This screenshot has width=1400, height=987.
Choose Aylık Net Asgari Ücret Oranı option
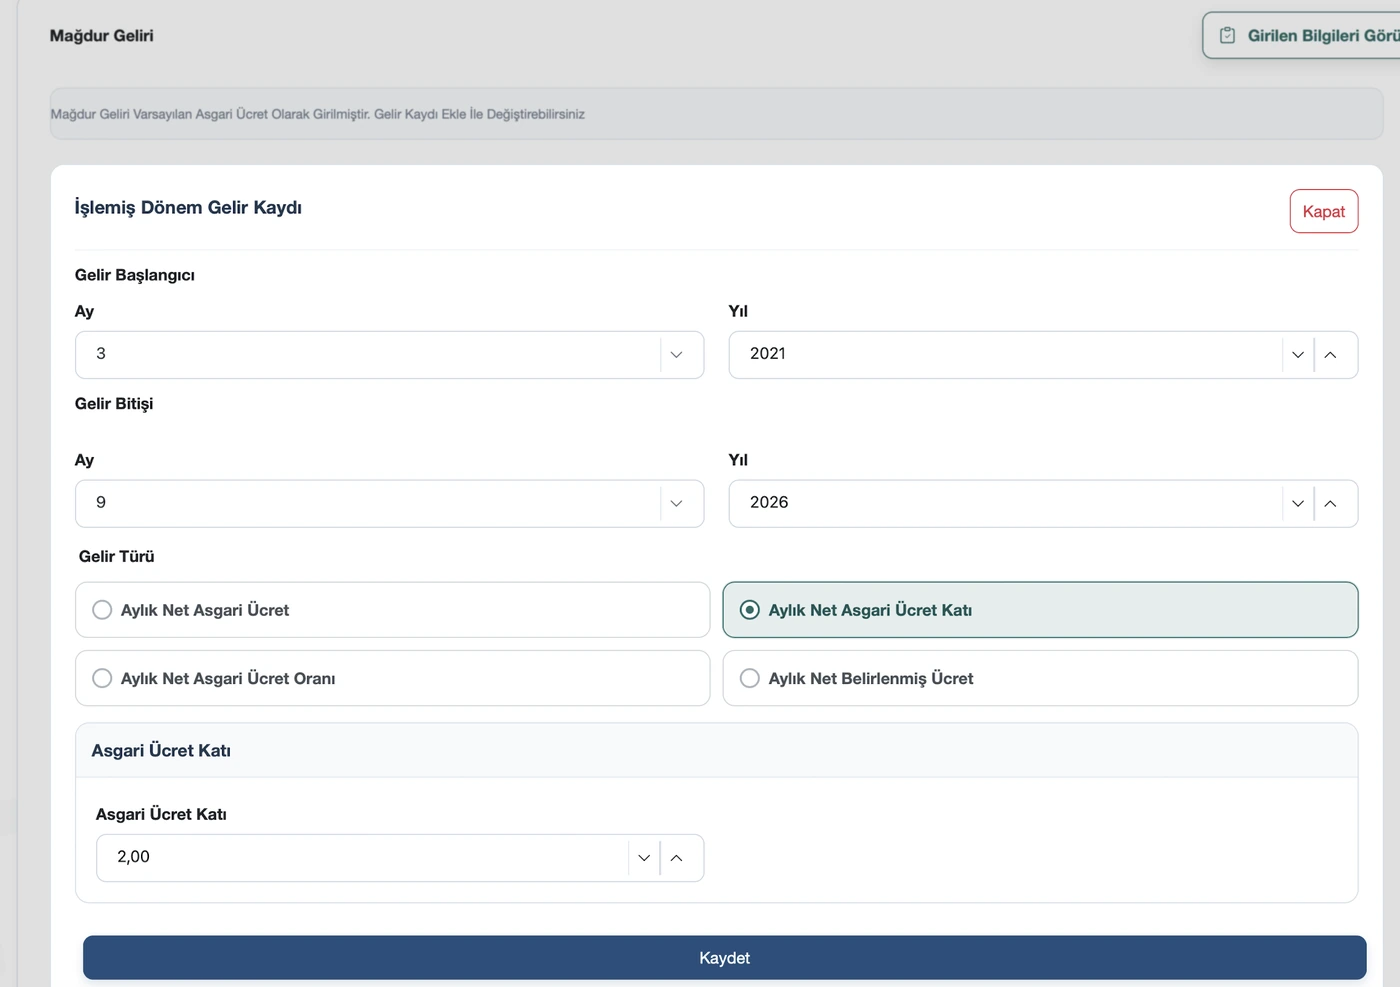point(392,678)
